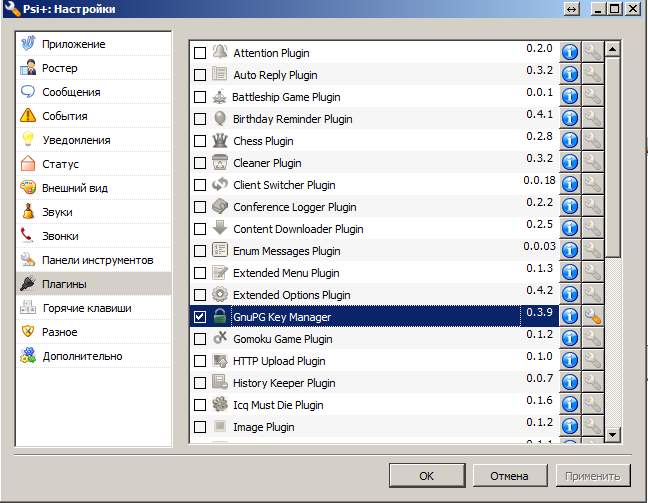Select the Extended Menu Plugin row
The width and height of the screenshot is (648, 503).
click(x=374, y=272)
